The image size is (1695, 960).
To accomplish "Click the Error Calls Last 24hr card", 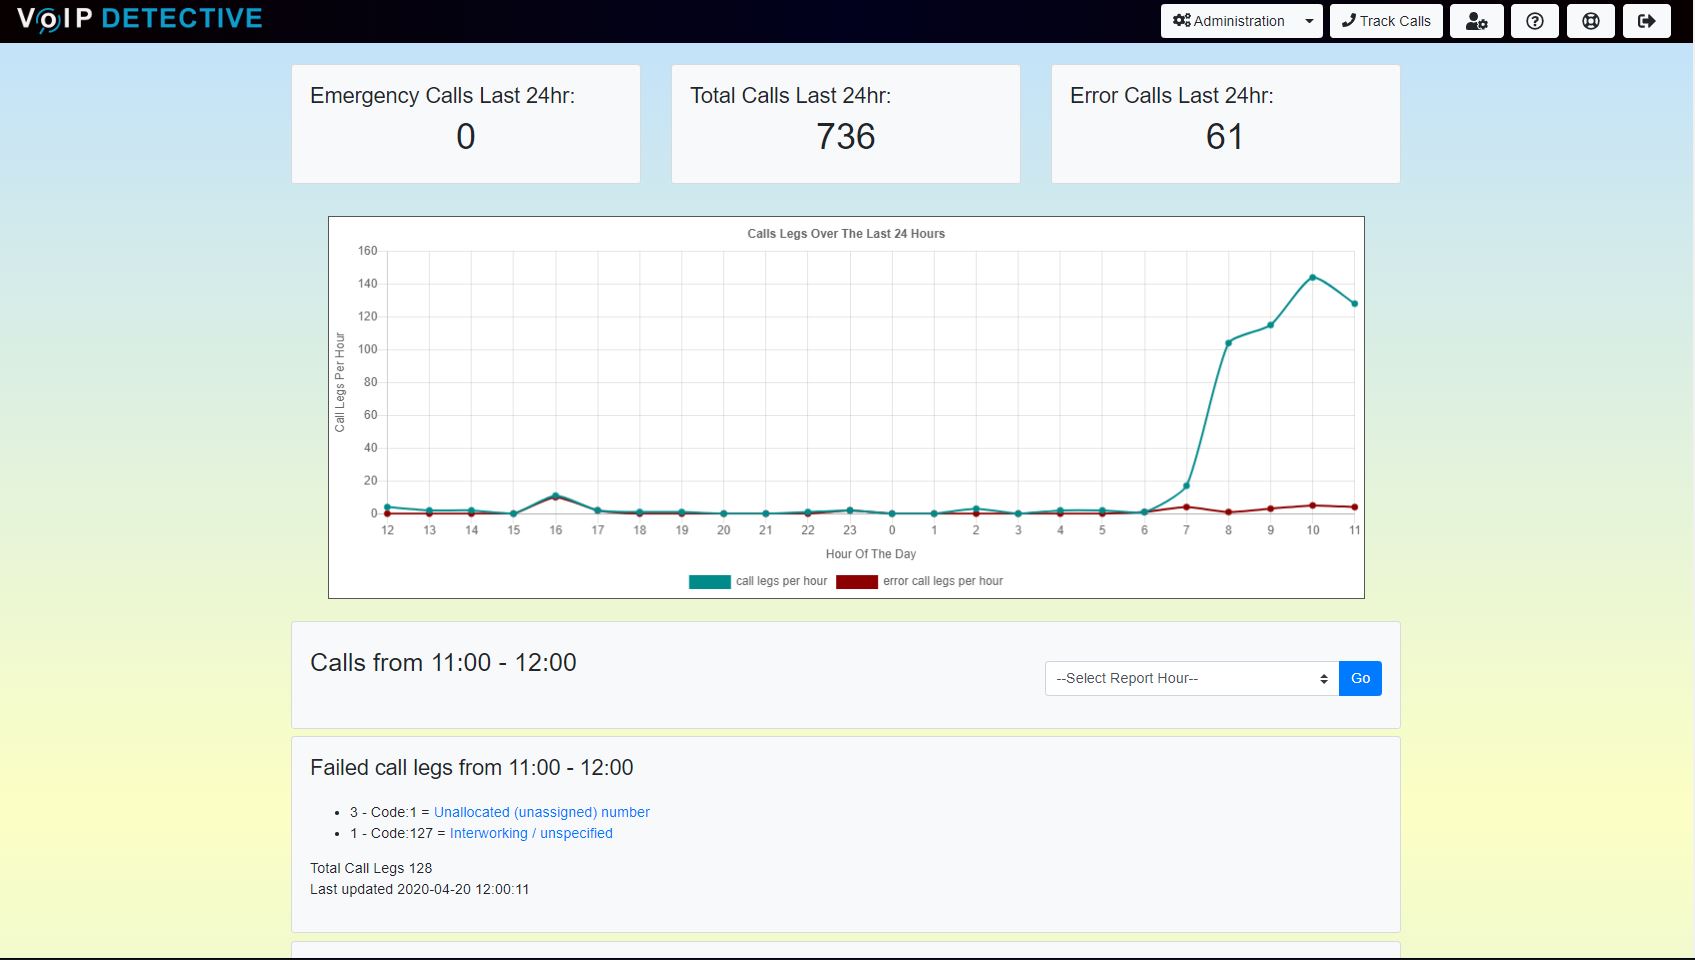I will click(1225, 124).
